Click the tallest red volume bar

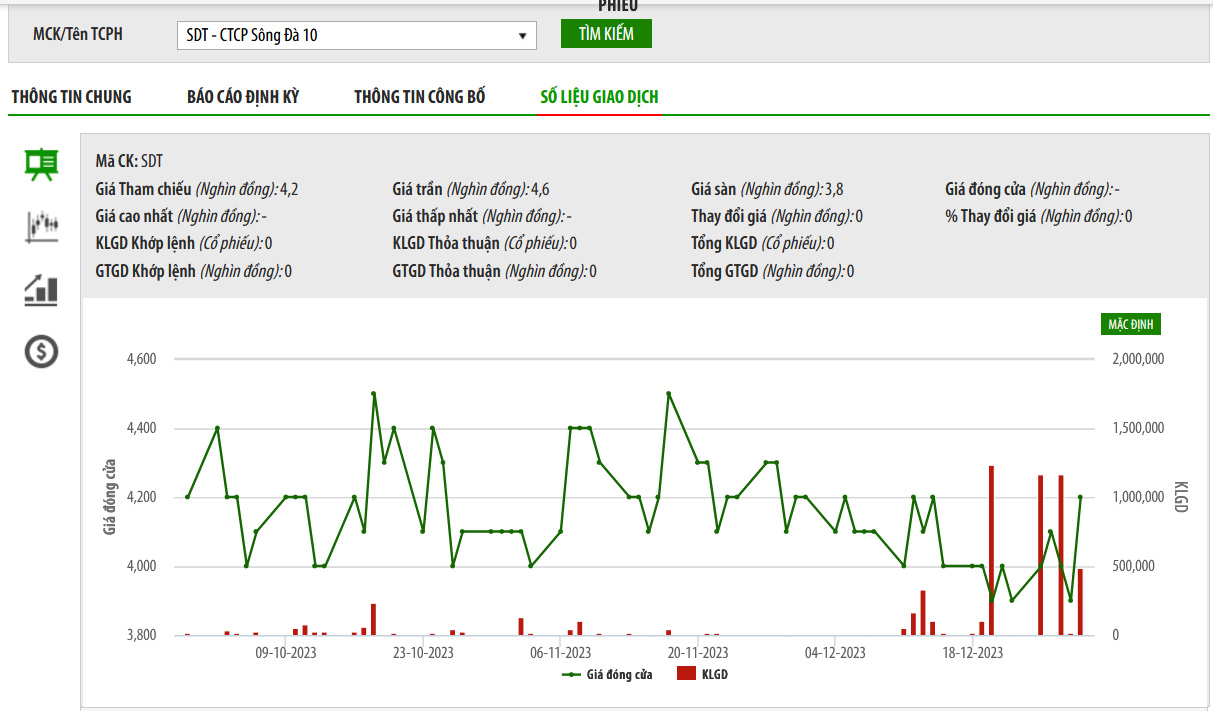(x=991, y=550)
